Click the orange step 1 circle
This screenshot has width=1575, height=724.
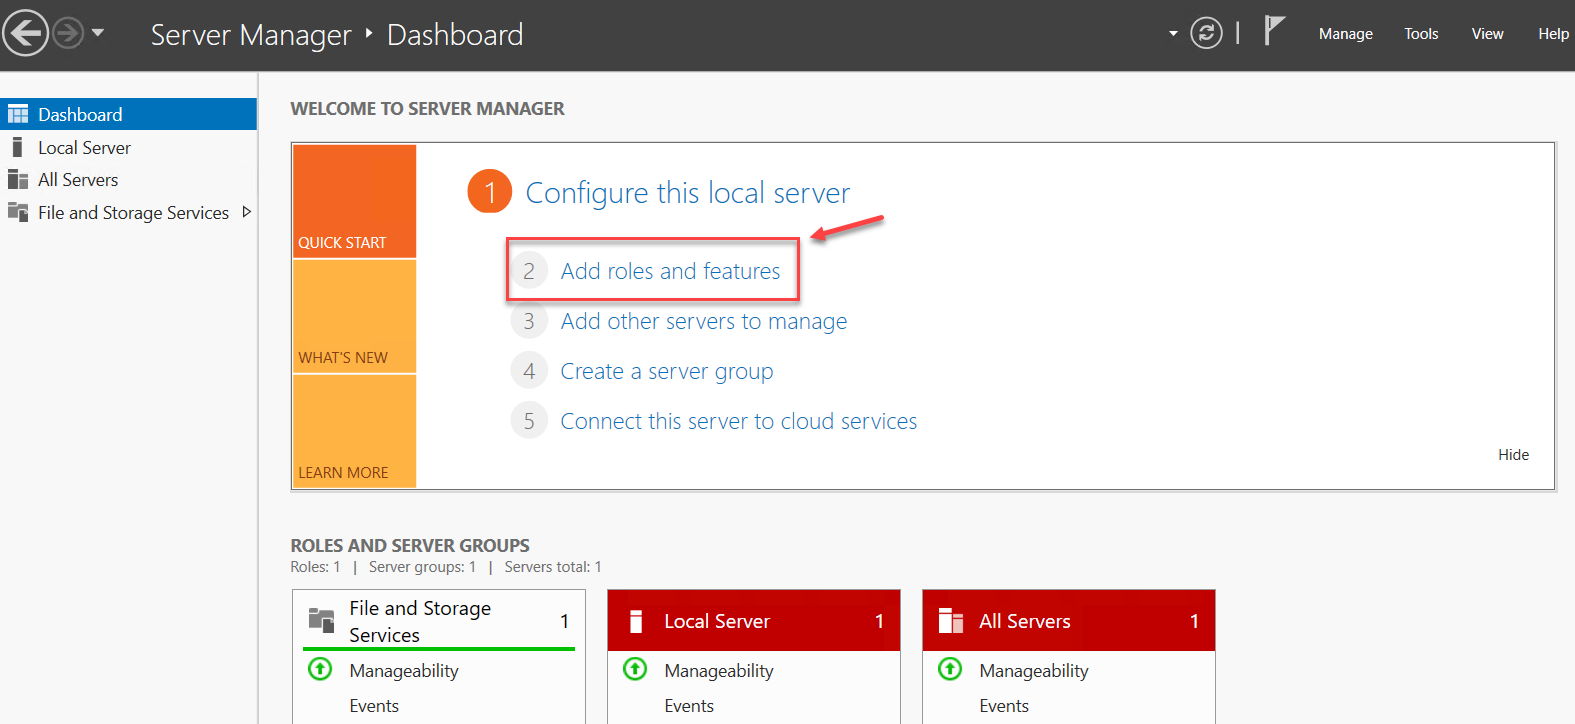490,192
